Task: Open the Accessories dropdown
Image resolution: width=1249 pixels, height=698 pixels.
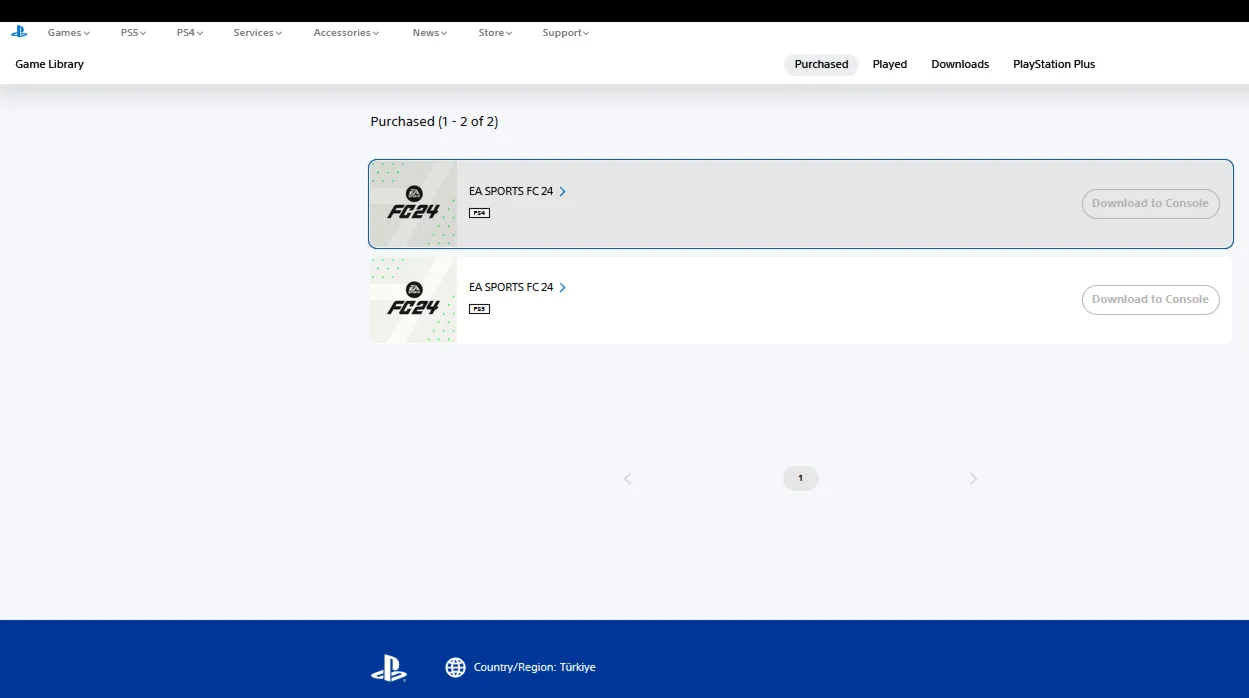Action: coord(346,33)
